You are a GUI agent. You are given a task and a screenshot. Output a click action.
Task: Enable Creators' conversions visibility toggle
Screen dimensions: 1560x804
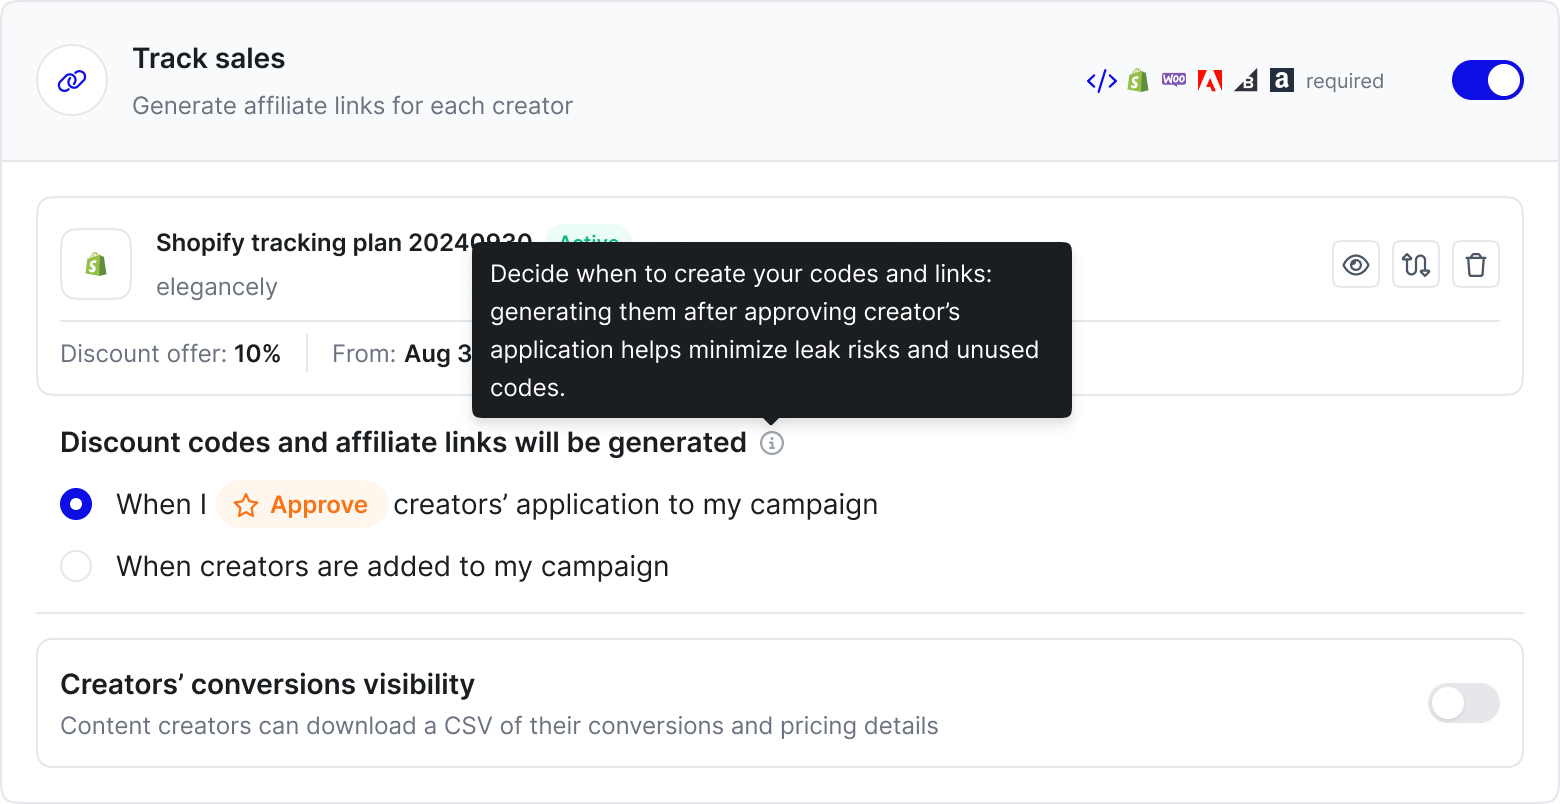1464,703
